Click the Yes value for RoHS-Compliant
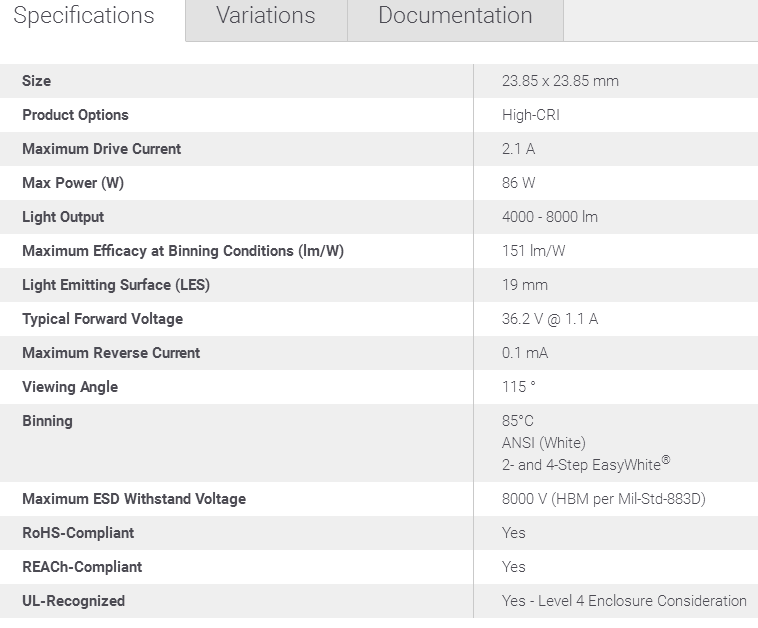Viewport: 758px width, 628px height. coord(513,533)
